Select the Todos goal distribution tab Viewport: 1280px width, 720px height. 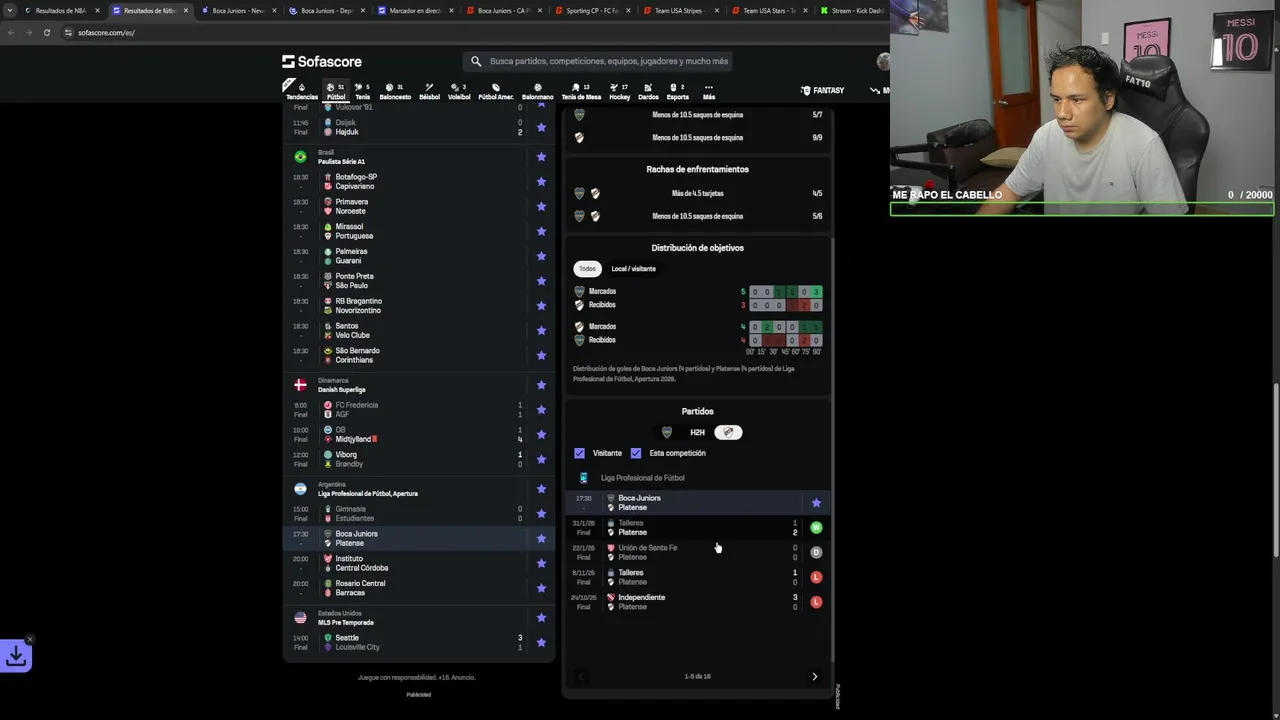click(587, 269)
